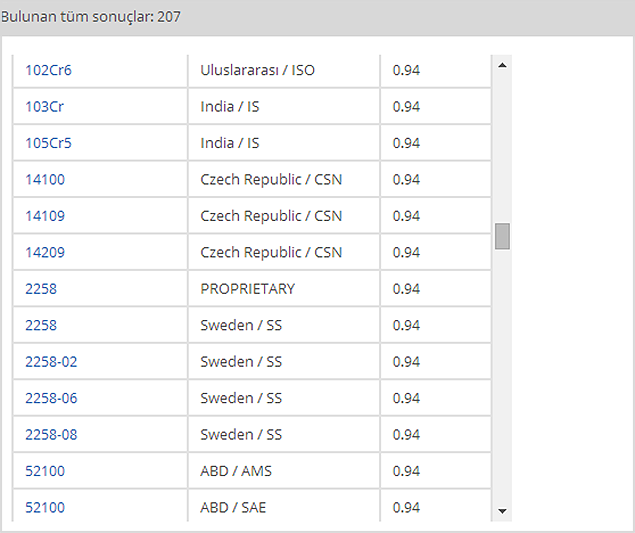This screenshot has width=635, height=533.
Task: Open the 102Cr6 material link
Action: pos(48,70)
